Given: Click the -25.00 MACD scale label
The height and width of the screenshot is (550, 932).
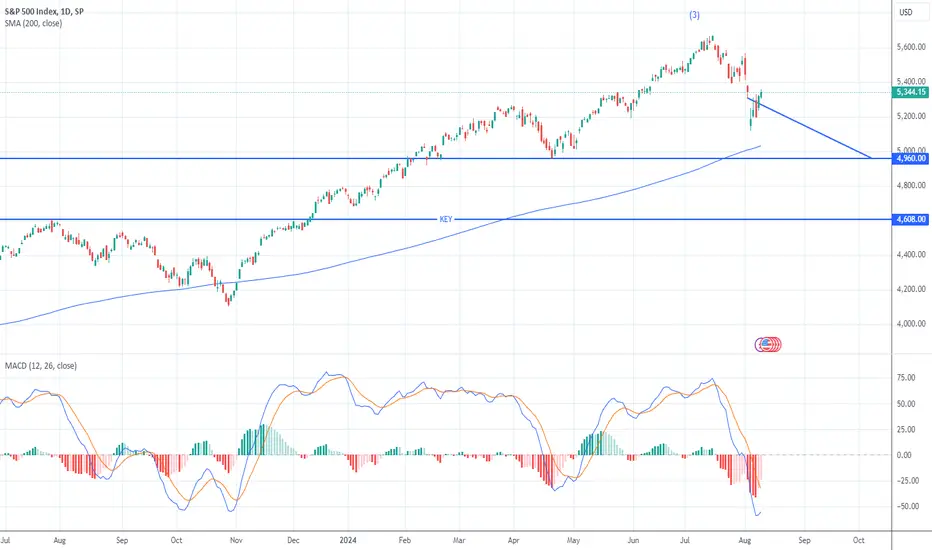Looking at the screenshot, I should tap(907, 480).
